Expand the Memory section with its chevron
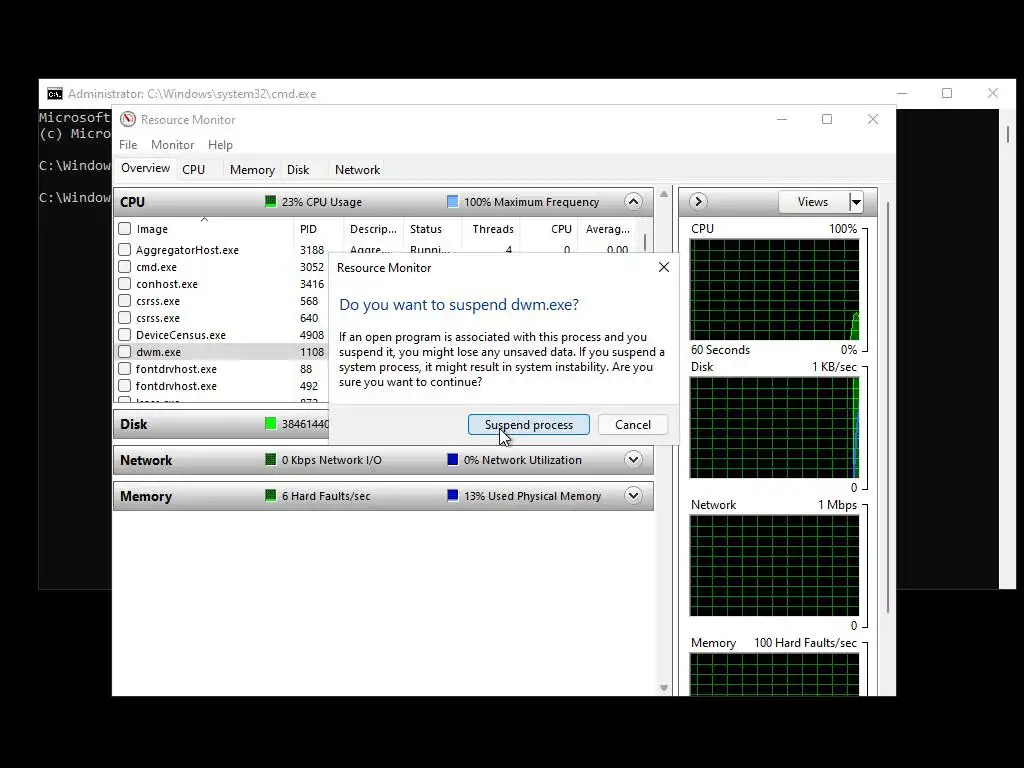 [633, 496]
